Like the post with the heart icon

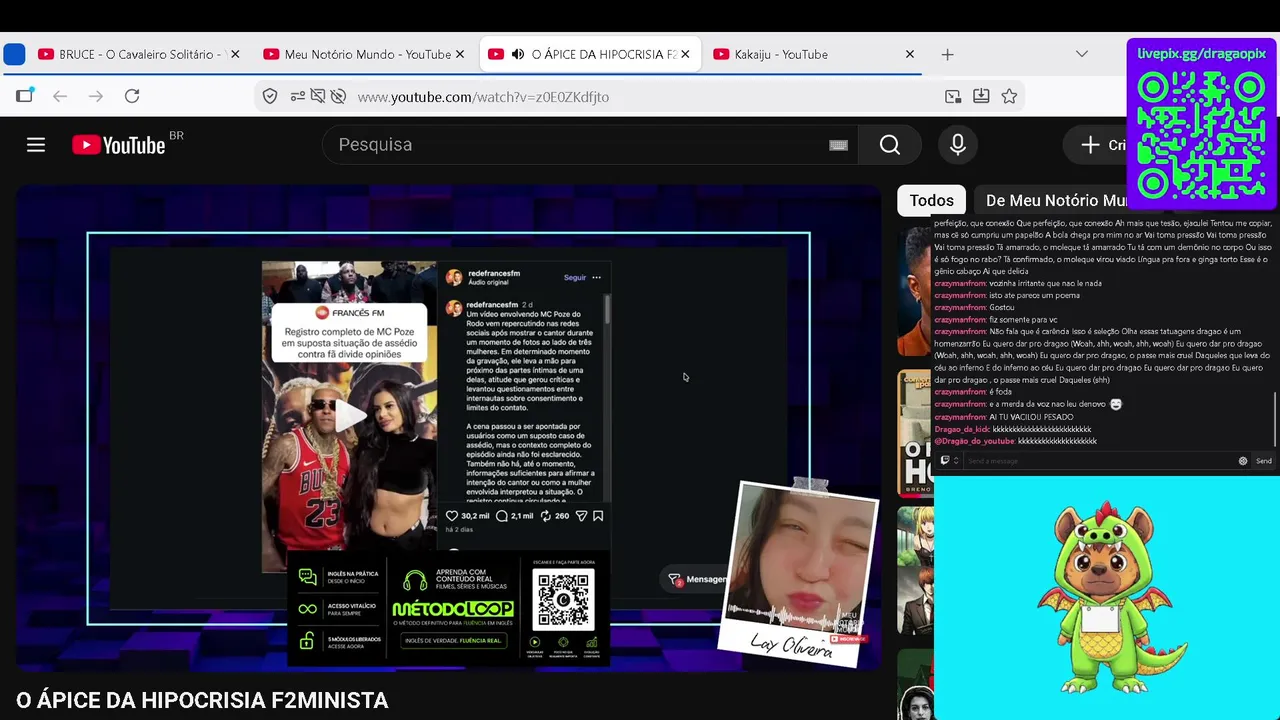[x=451, y=516]
